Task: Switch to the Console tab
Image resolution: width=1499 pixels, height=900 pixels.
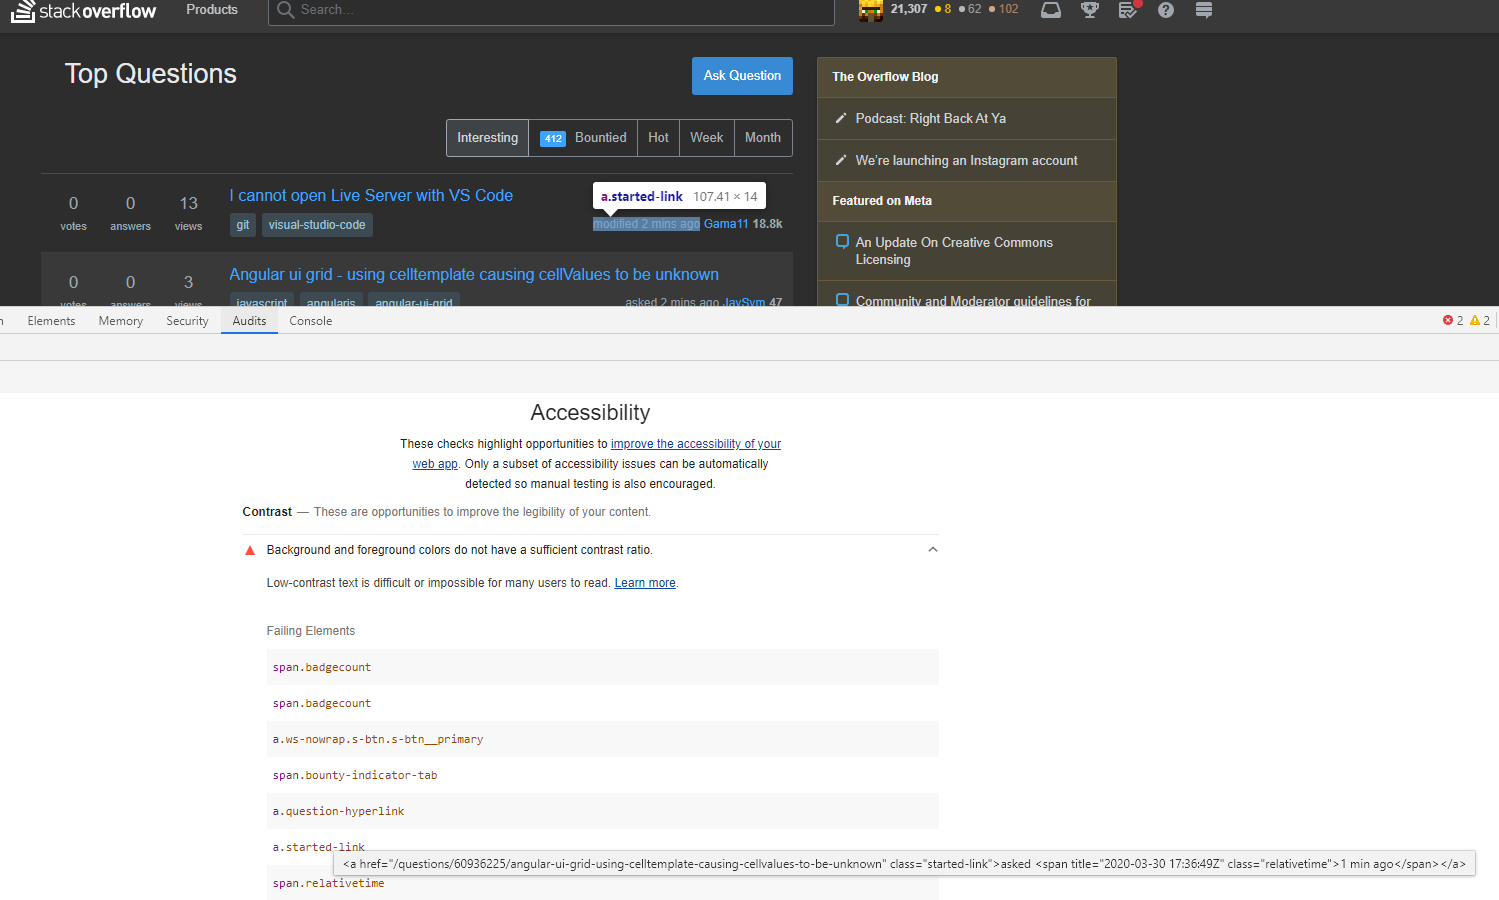Action: click(x=311, y=321)
